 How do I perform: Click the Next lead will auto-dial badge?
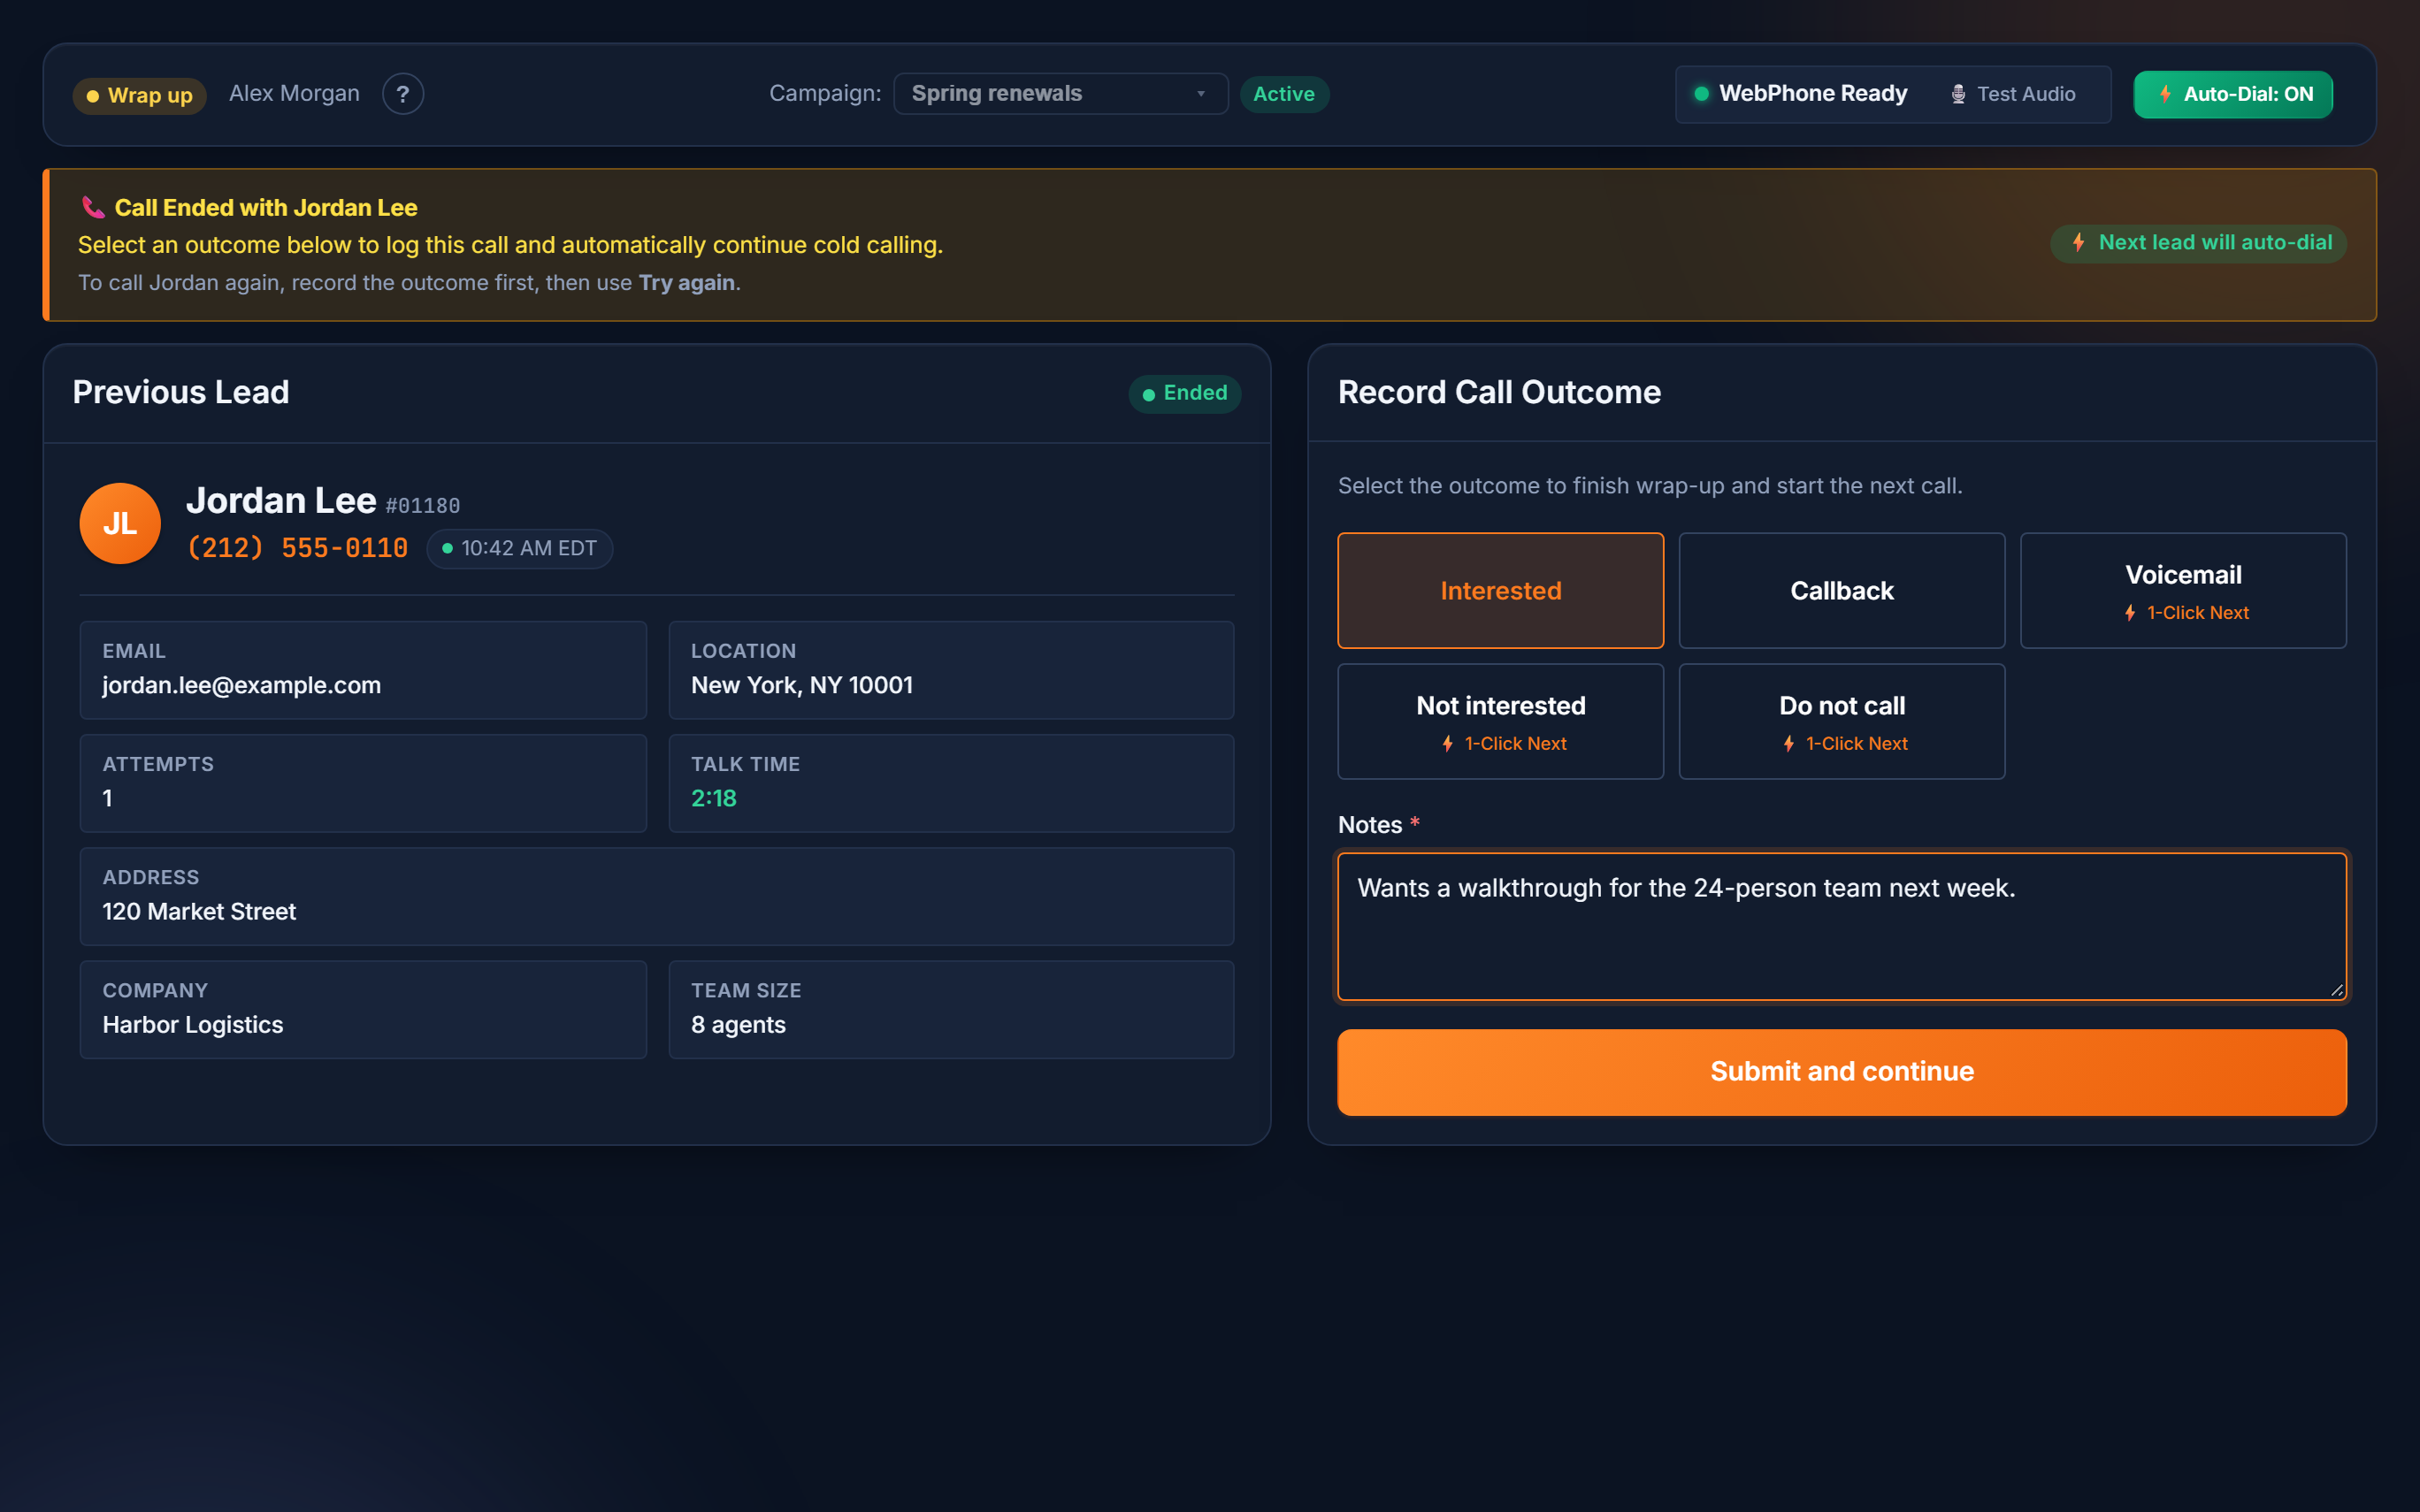(2198, 243)
